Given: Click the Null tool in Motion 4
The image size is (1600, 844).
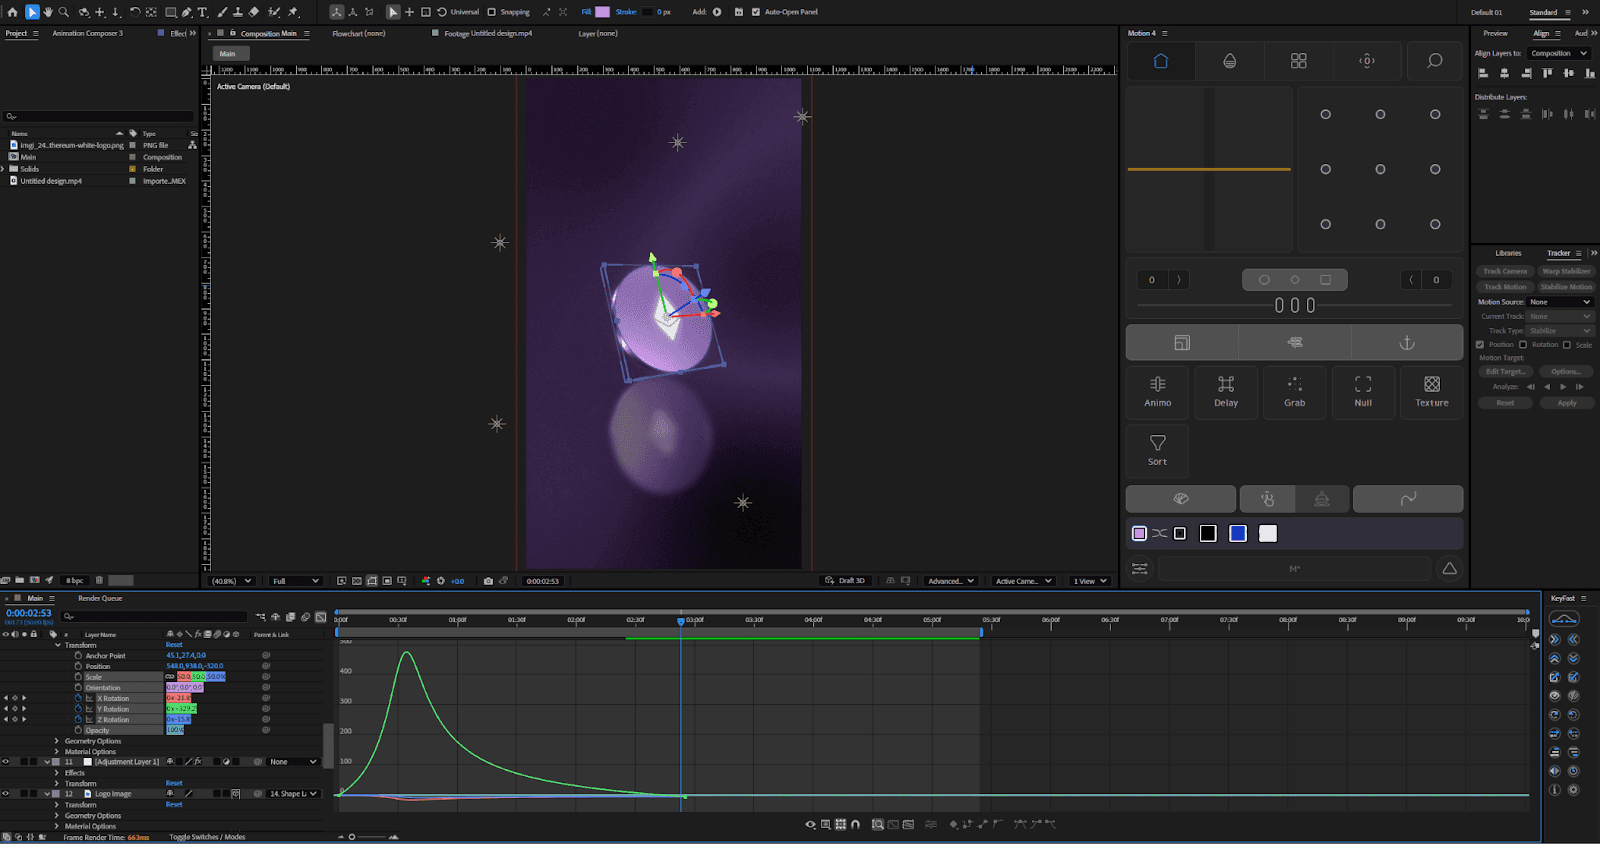Looking at the screenshot, I should click(x=1363, y=391).
